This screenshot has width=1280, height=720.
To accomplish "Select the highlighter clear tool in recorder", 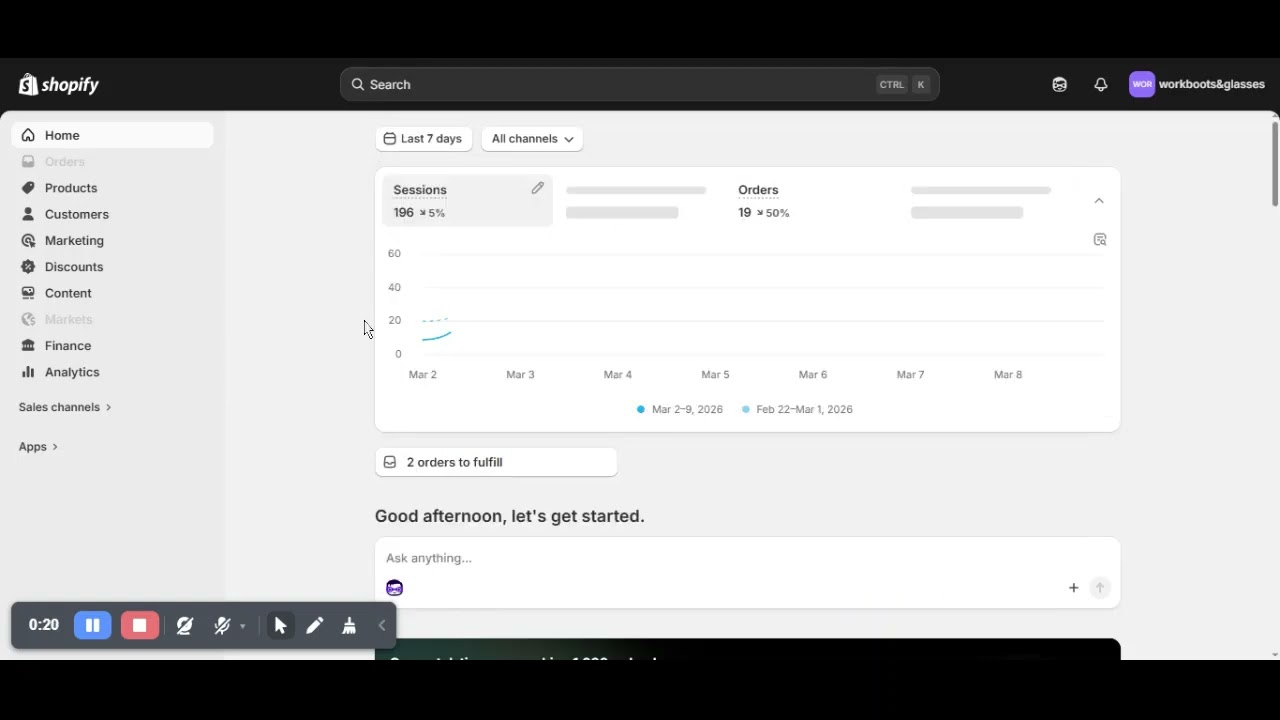I will [349, 626].
